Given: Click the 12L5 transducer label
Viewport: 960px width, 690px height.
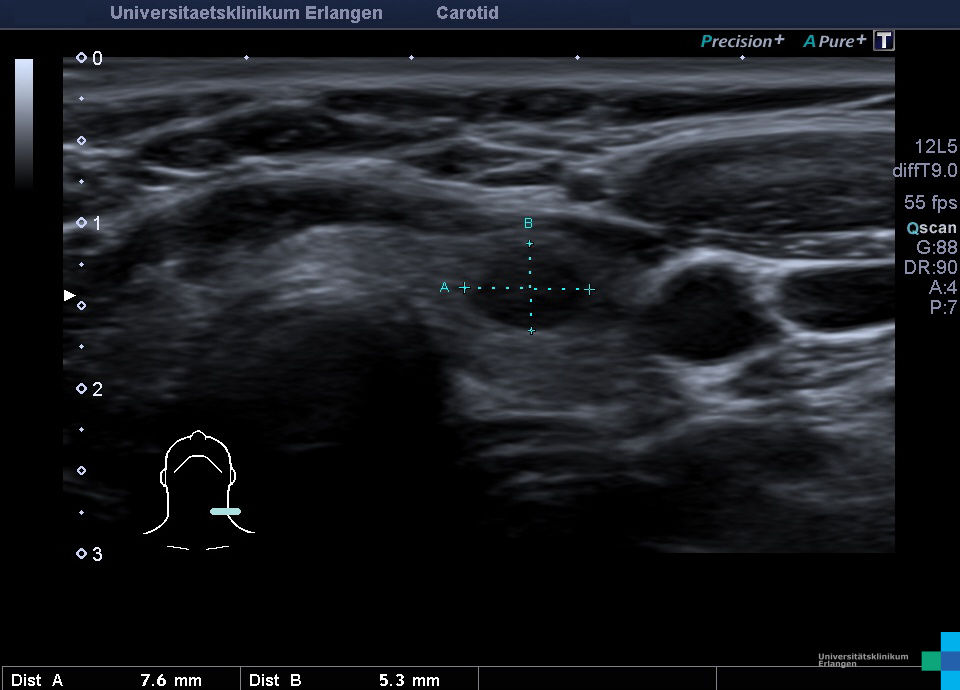Looking at the screenshot, I should (935, 147).
